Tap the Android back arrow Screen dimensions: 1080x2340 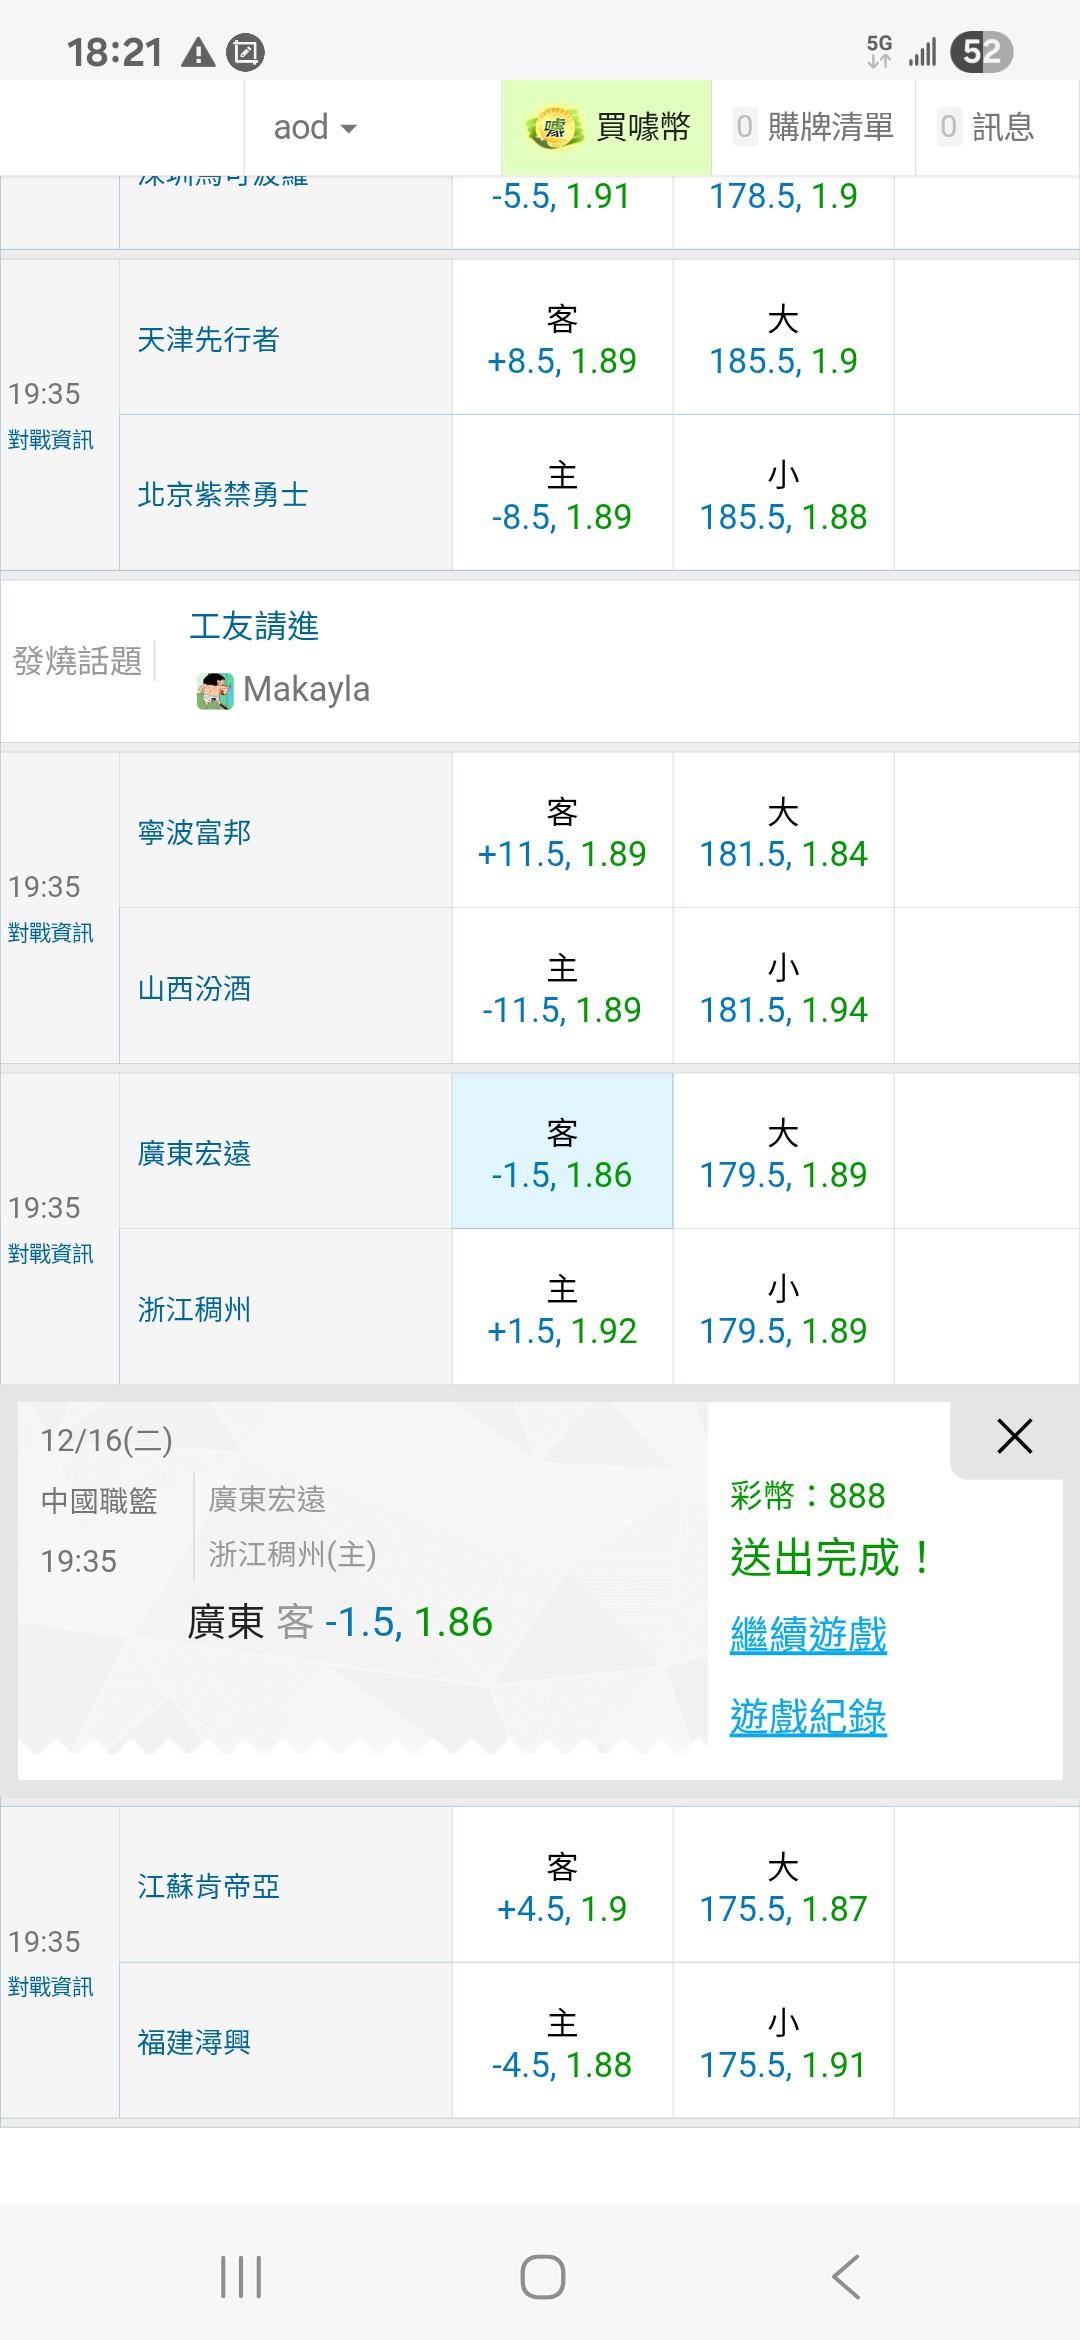pyautogui.click(x=846, y=2277)
